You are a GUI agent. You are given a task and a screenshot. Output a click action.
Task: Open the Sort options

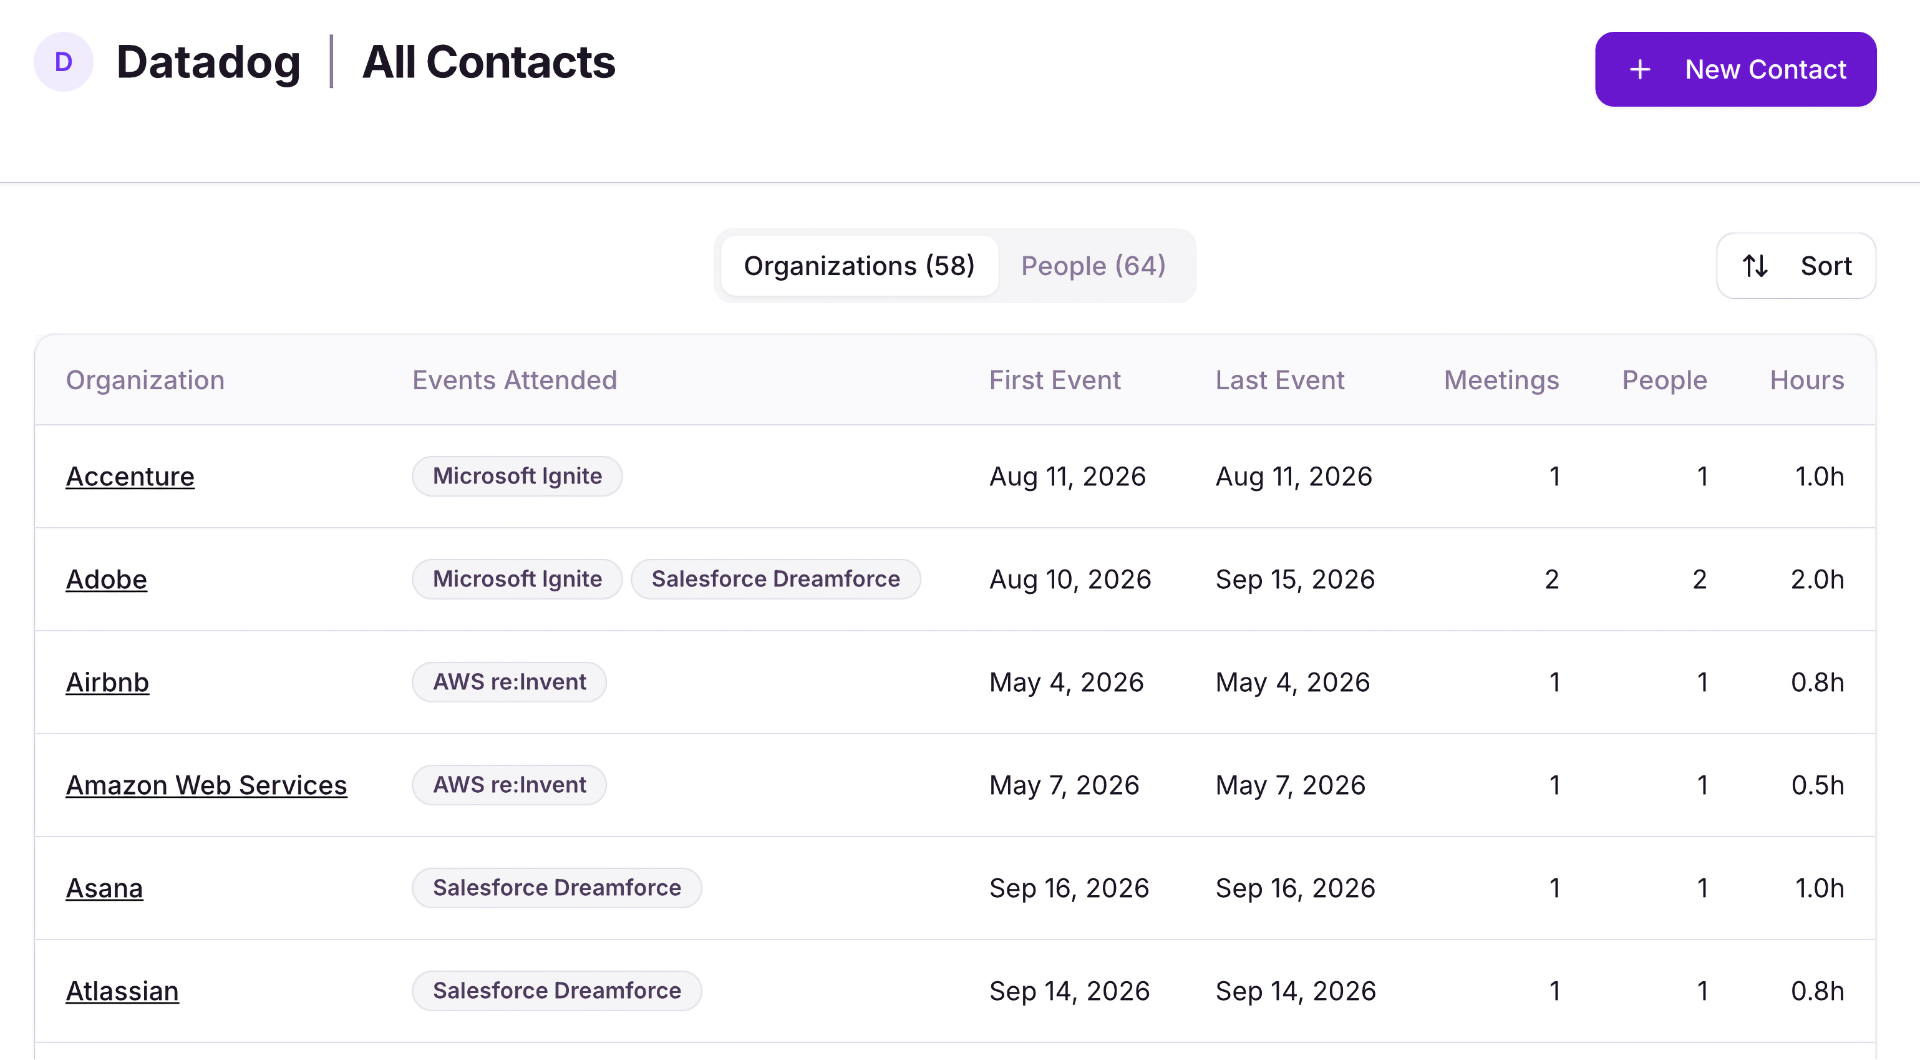coord(1796,266)
